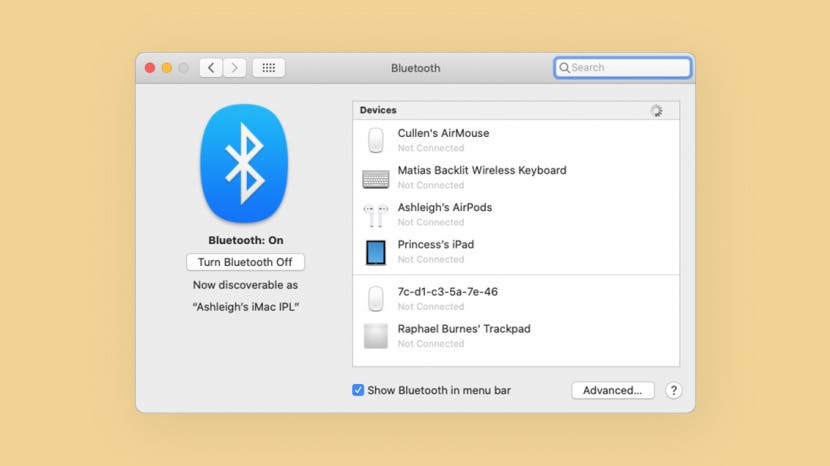Click the Princess's iPad device icon

(x=376, y=252)
